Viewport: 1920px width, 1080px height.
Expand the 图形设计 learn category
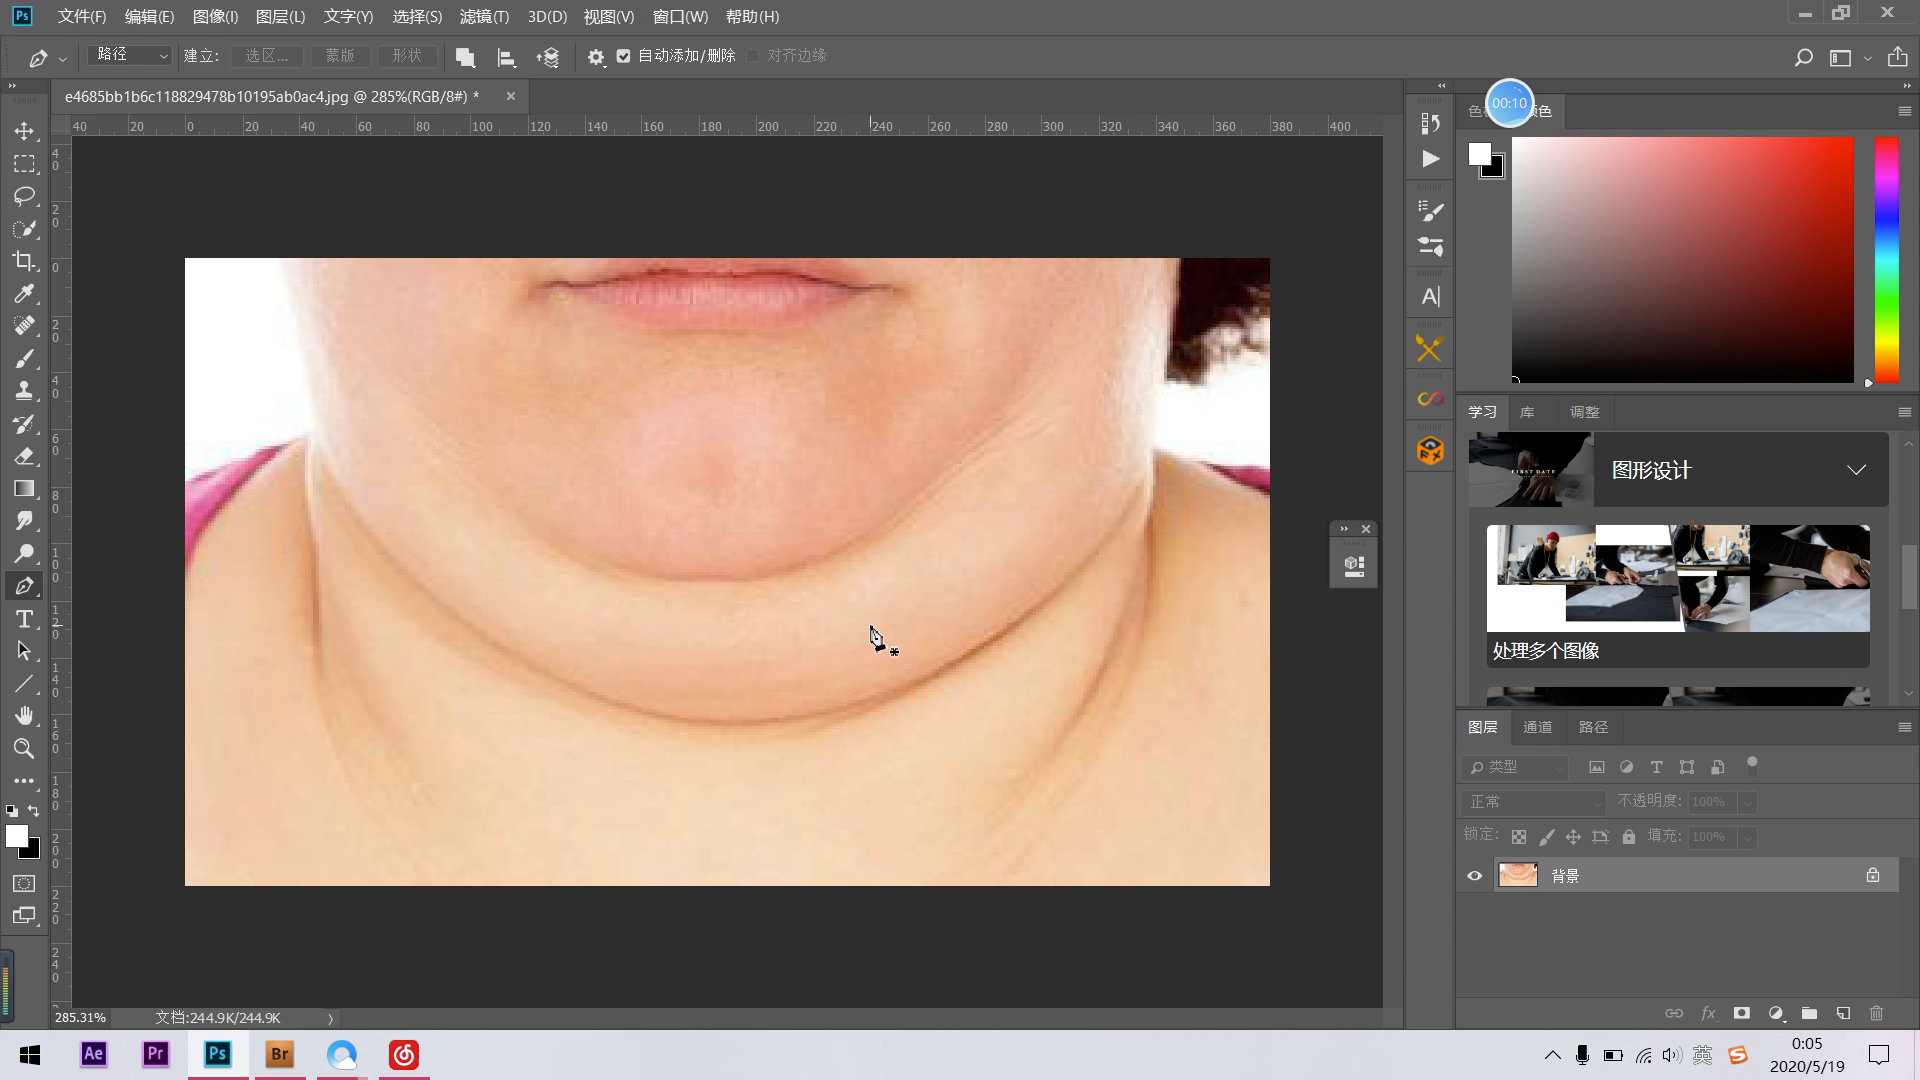point(1856,470)
